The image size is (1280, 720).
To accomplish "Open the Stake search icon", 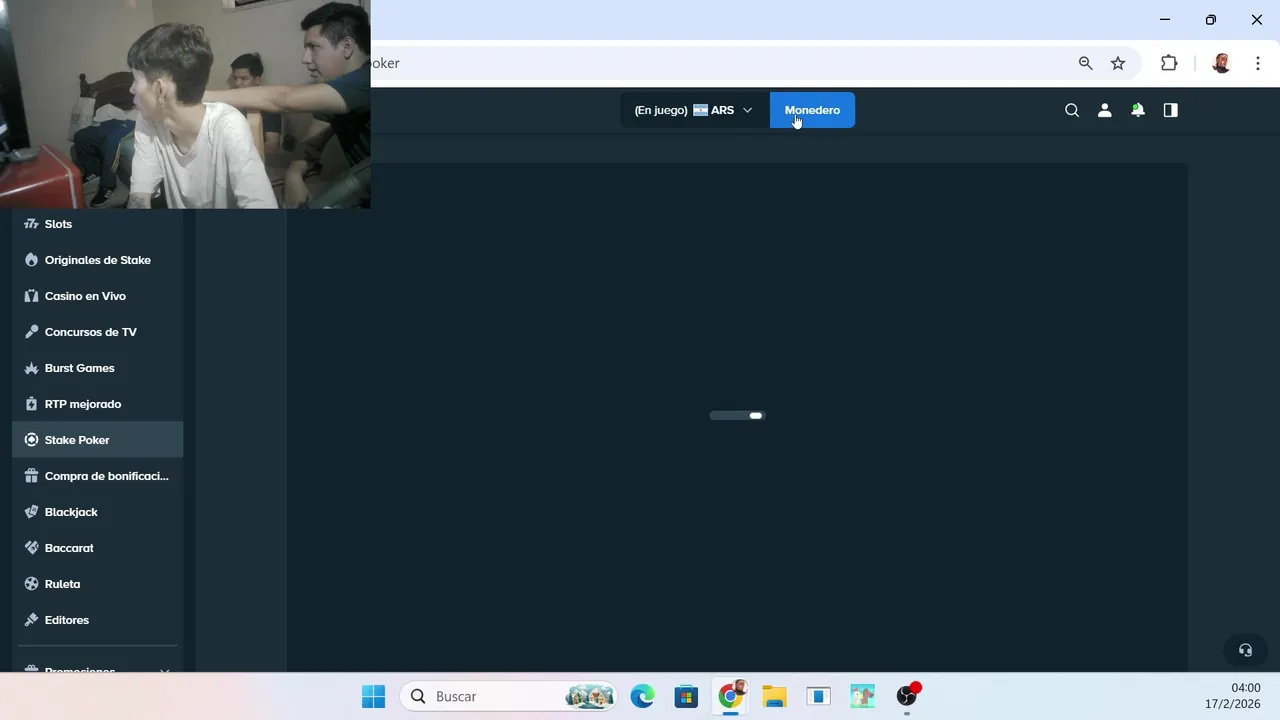I will (x=1072, y=110).
